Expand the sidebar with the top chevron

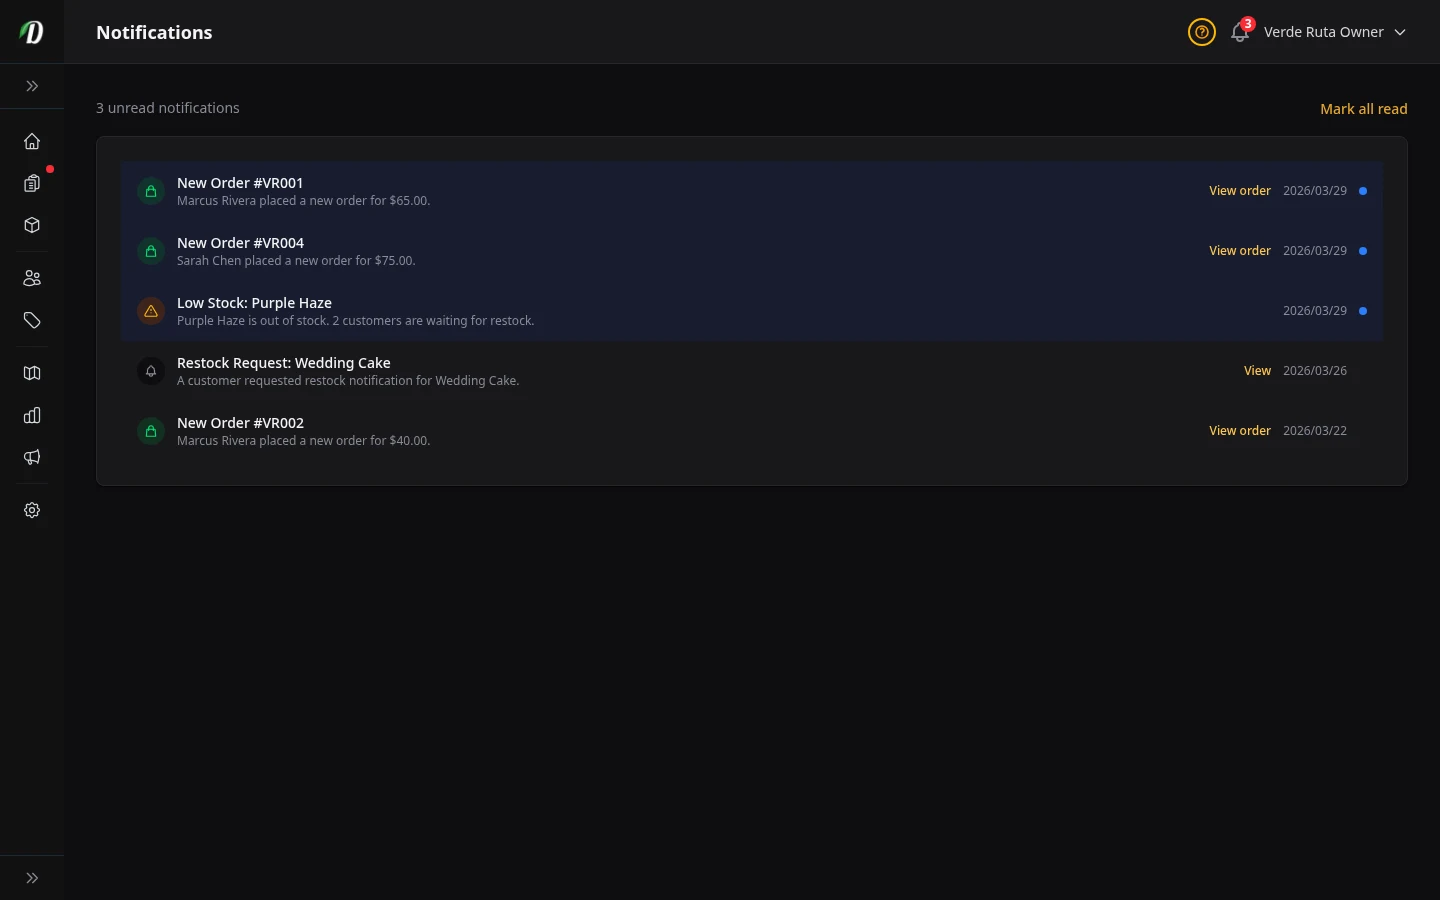point(32,86)
